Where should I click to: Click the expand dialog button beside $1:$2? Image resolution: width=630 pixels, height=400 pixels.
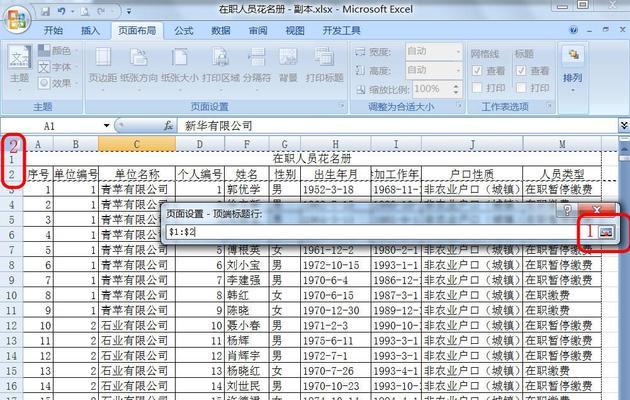click(x=606, y=232)
